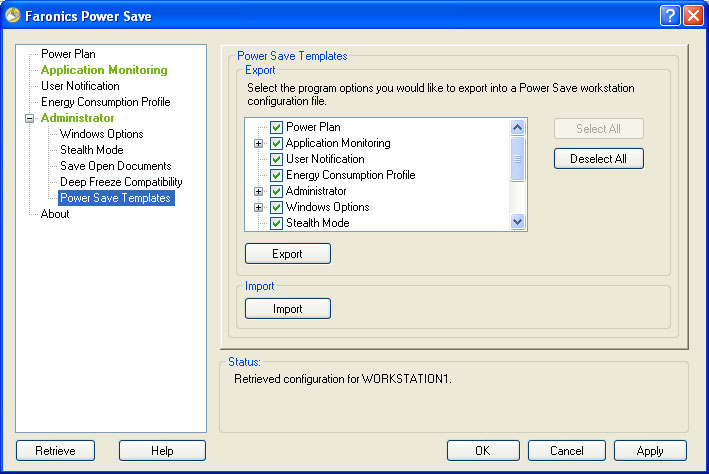Expand Application Monitoring in export list
This screenshot has height=474, width=709.
[x=258, y=143]
